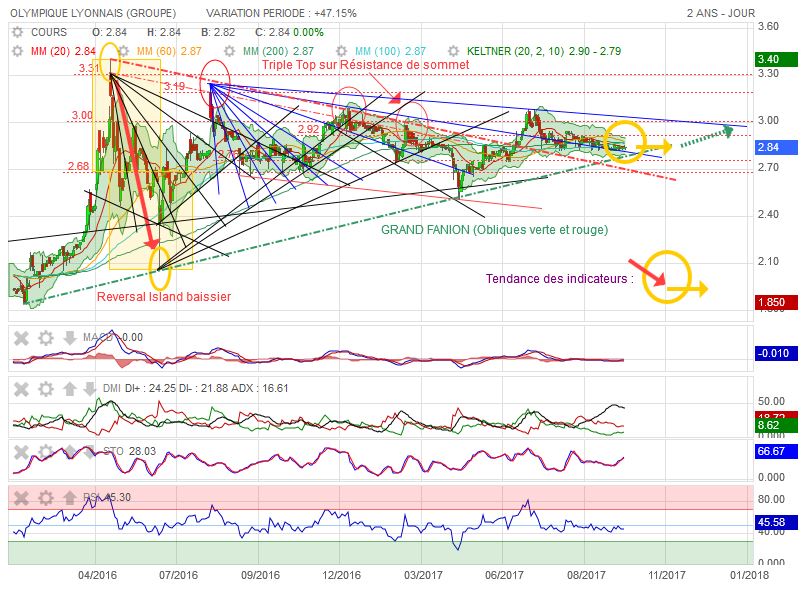Click the OLYMPIQUE LYONNAIS (GROUPE) title
Screen dimensions: 807x595
click(x=93, y=13)
